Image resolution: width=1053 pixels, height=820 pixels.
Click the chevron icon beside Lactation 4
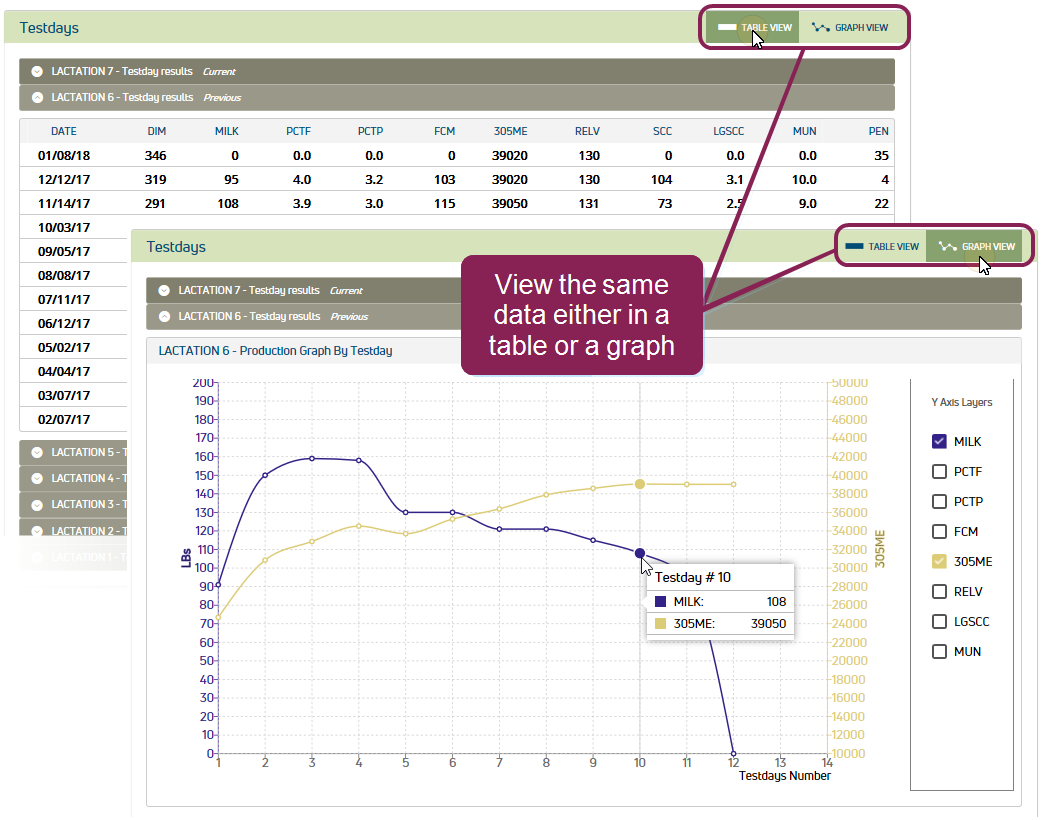click(37, 478)
